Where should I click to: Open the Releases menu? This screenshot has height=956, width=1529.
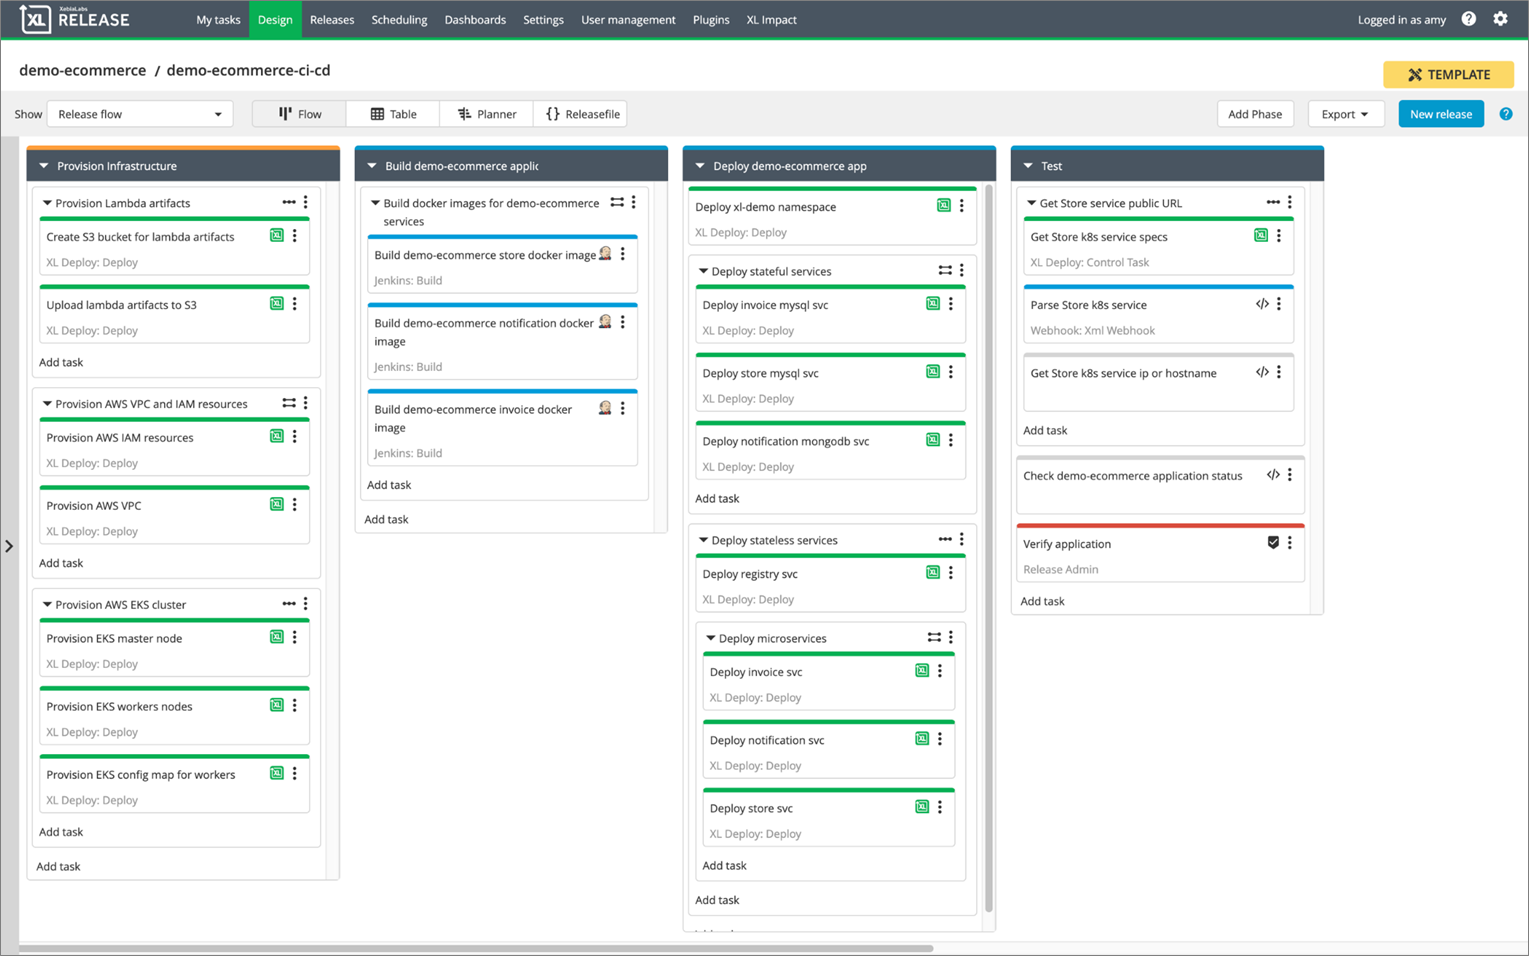tap(332, 20)
